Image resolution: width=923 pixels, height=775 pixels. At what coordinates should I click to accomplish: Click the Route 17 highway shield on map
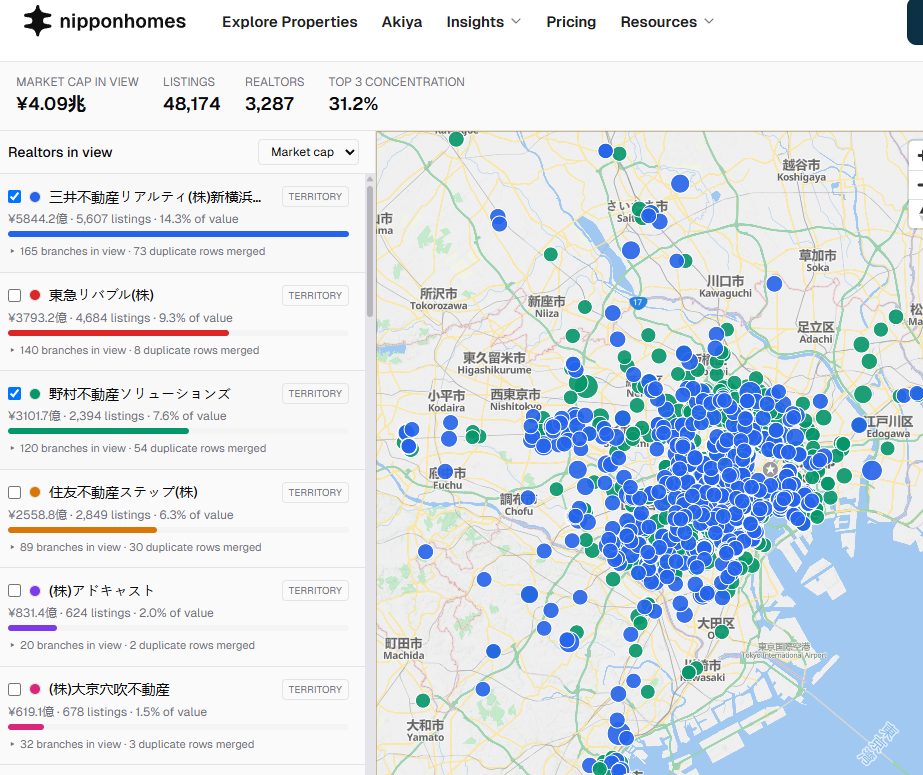pyautogui.click(x=638, y=302)
